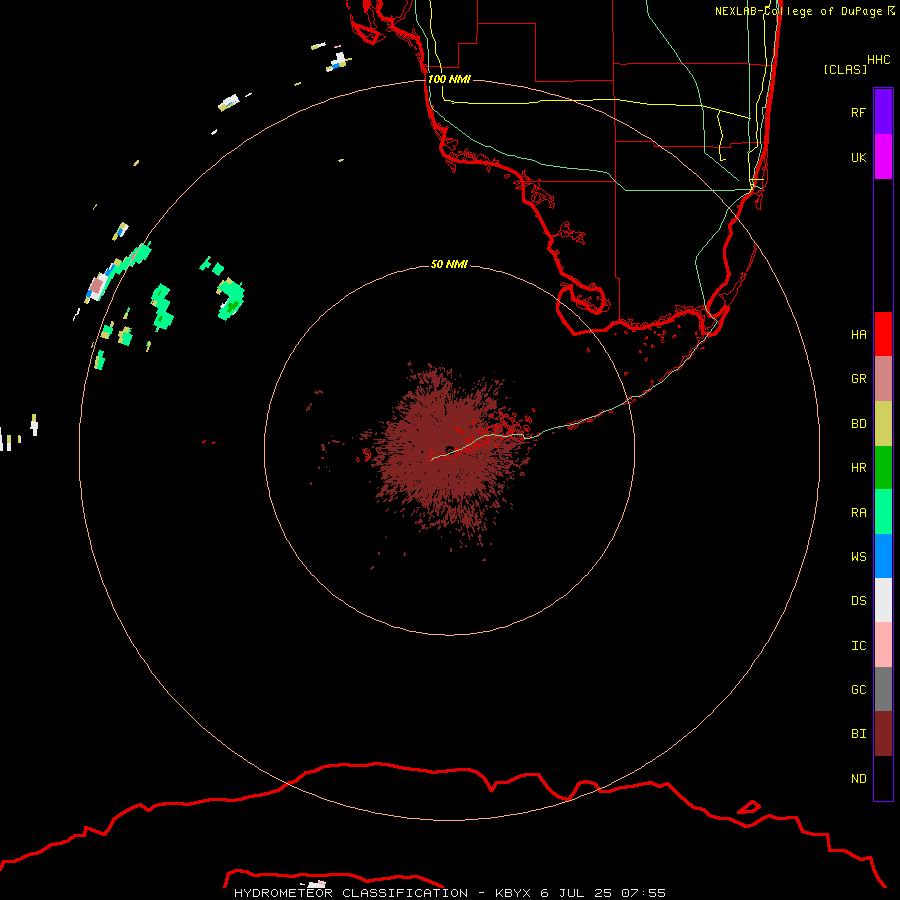Image resolution: width=900 pixels, height=900 pixels.
Task: Click the BI biological brown swatch
Action: [x=883, y=734]
